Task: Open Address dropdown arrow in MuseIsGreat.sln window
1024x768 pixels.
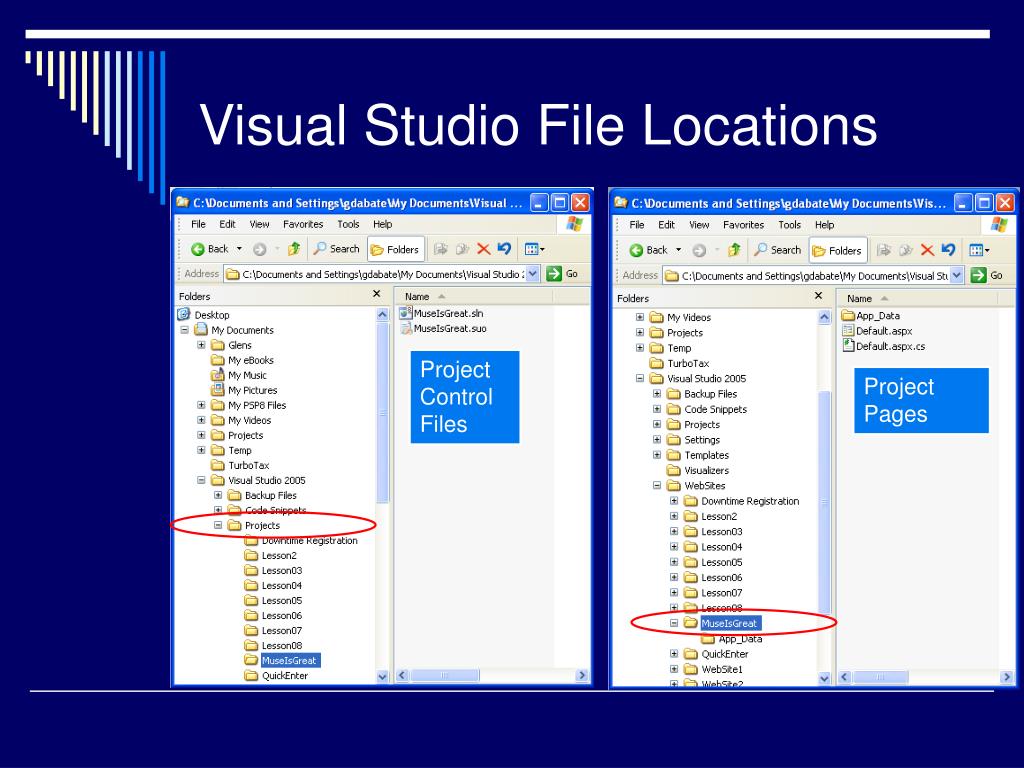Action: [x=534, y=274]
